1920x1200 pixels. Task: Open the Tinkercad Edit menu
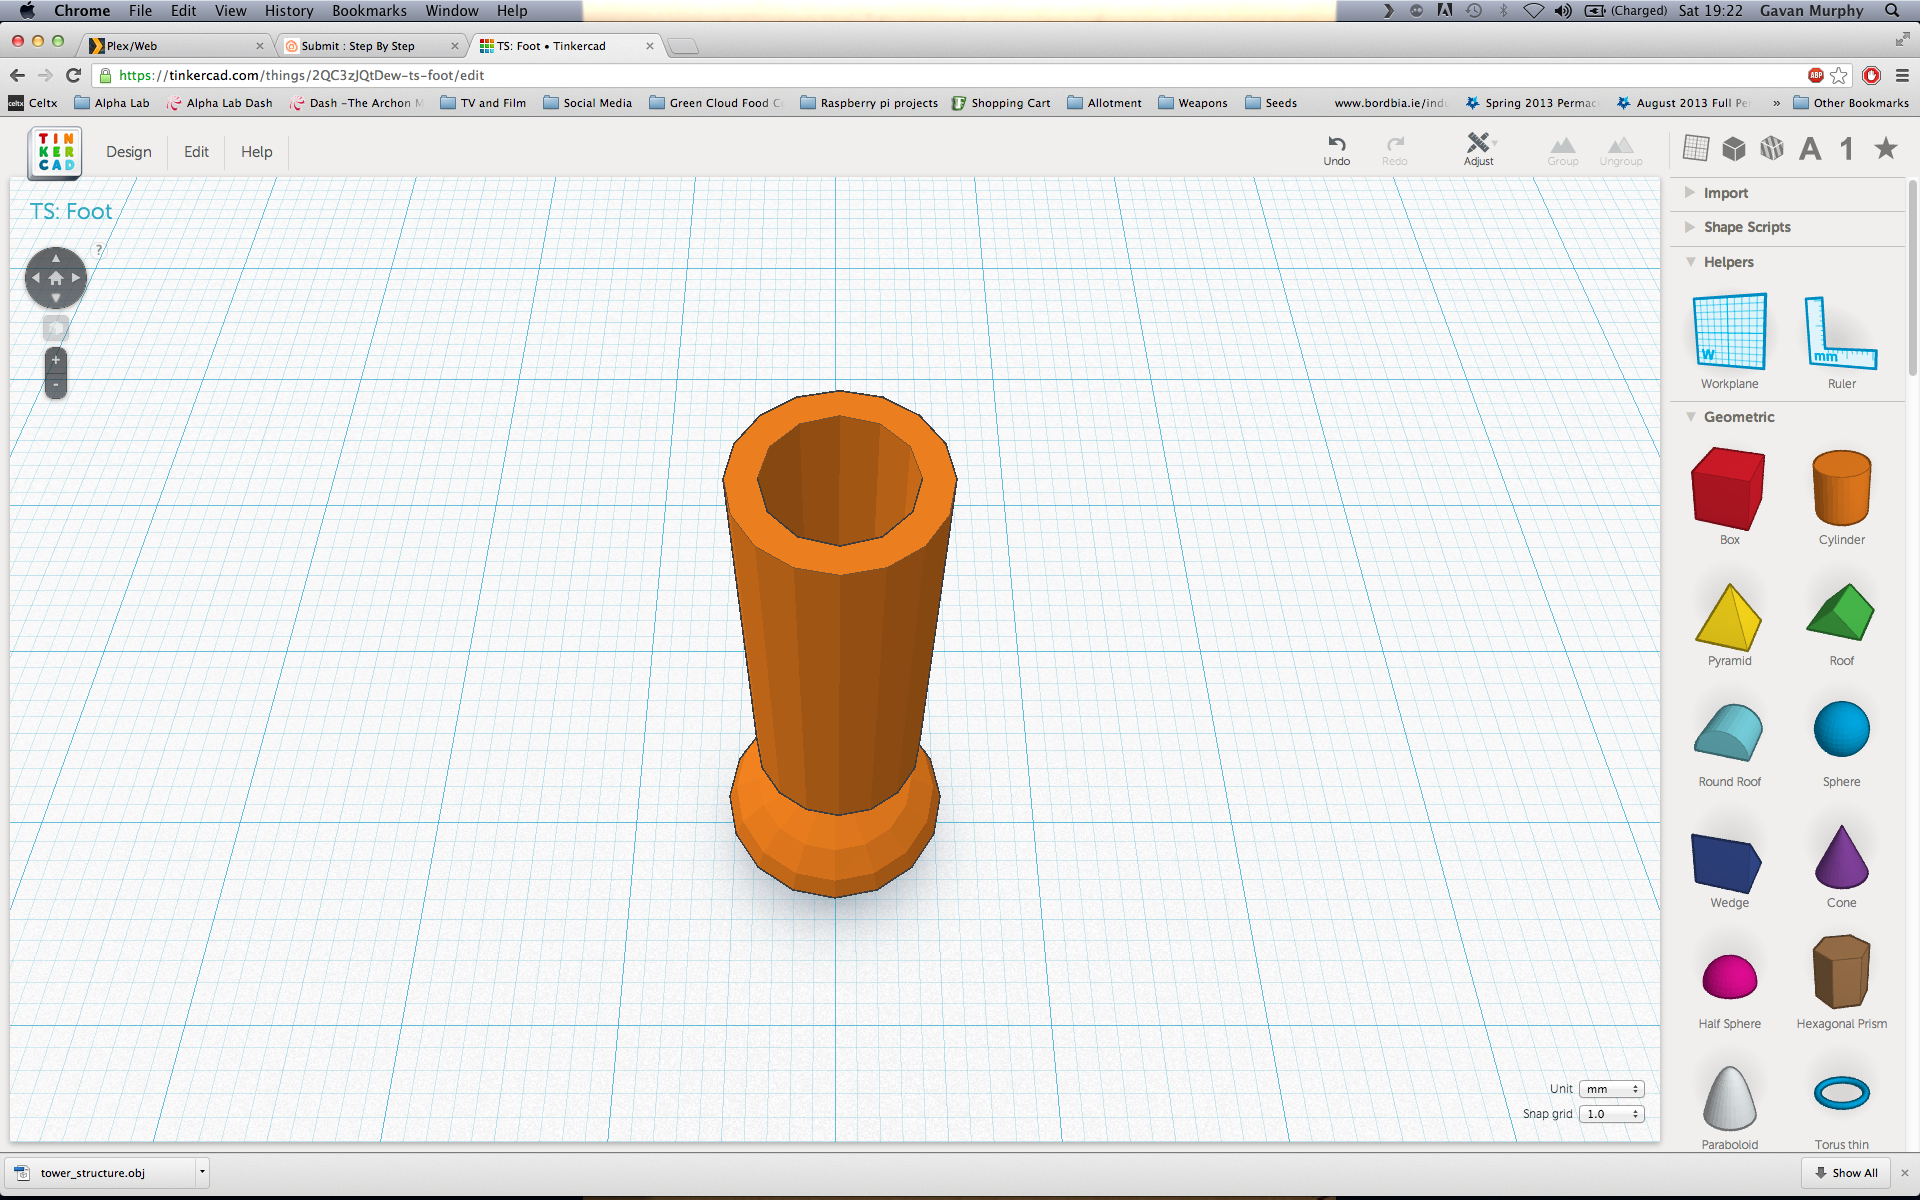pyautogui.click(x=196, y=152)
